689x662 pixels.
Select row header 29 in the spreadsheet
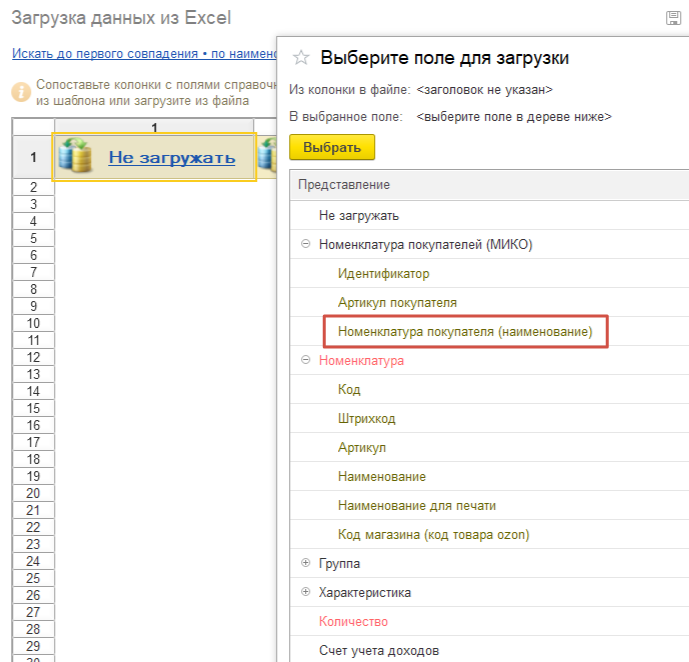click(x=33, y=646)
